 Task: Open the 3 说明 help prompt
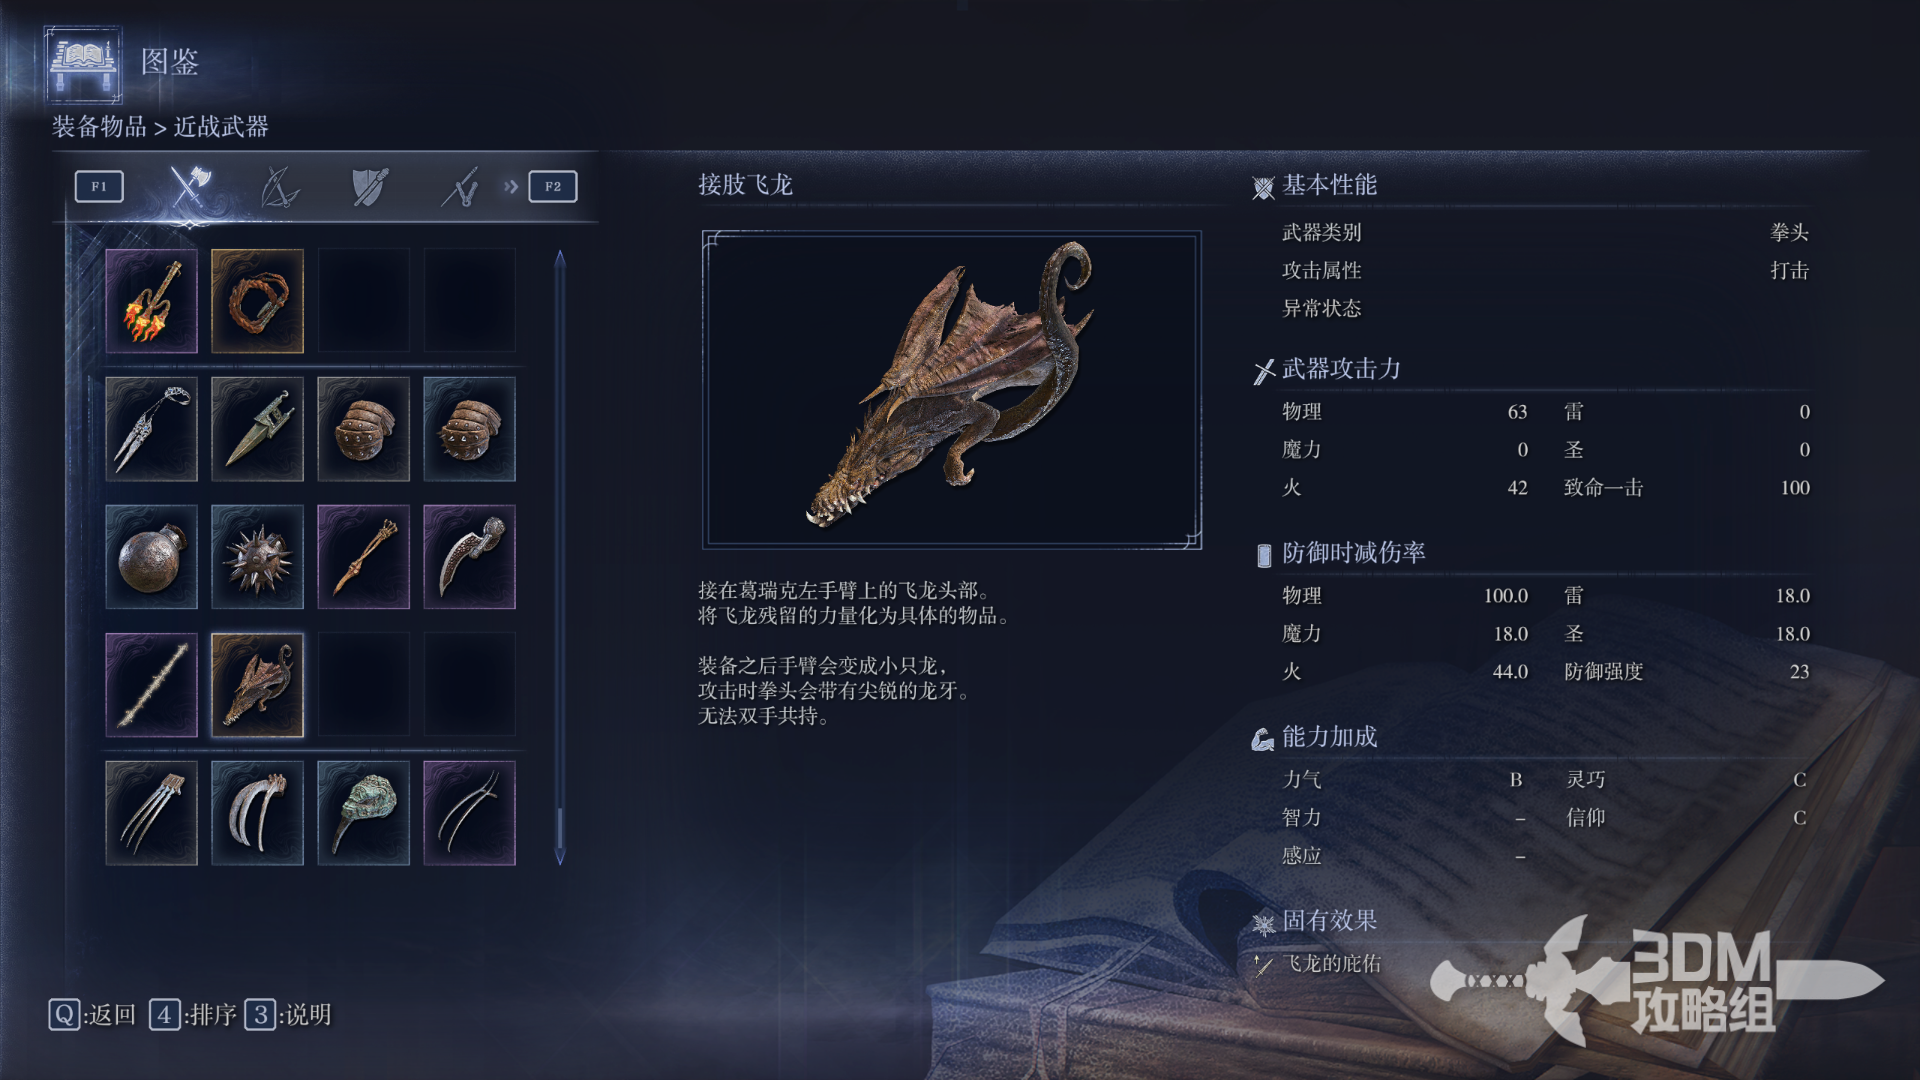[289, 1015]
